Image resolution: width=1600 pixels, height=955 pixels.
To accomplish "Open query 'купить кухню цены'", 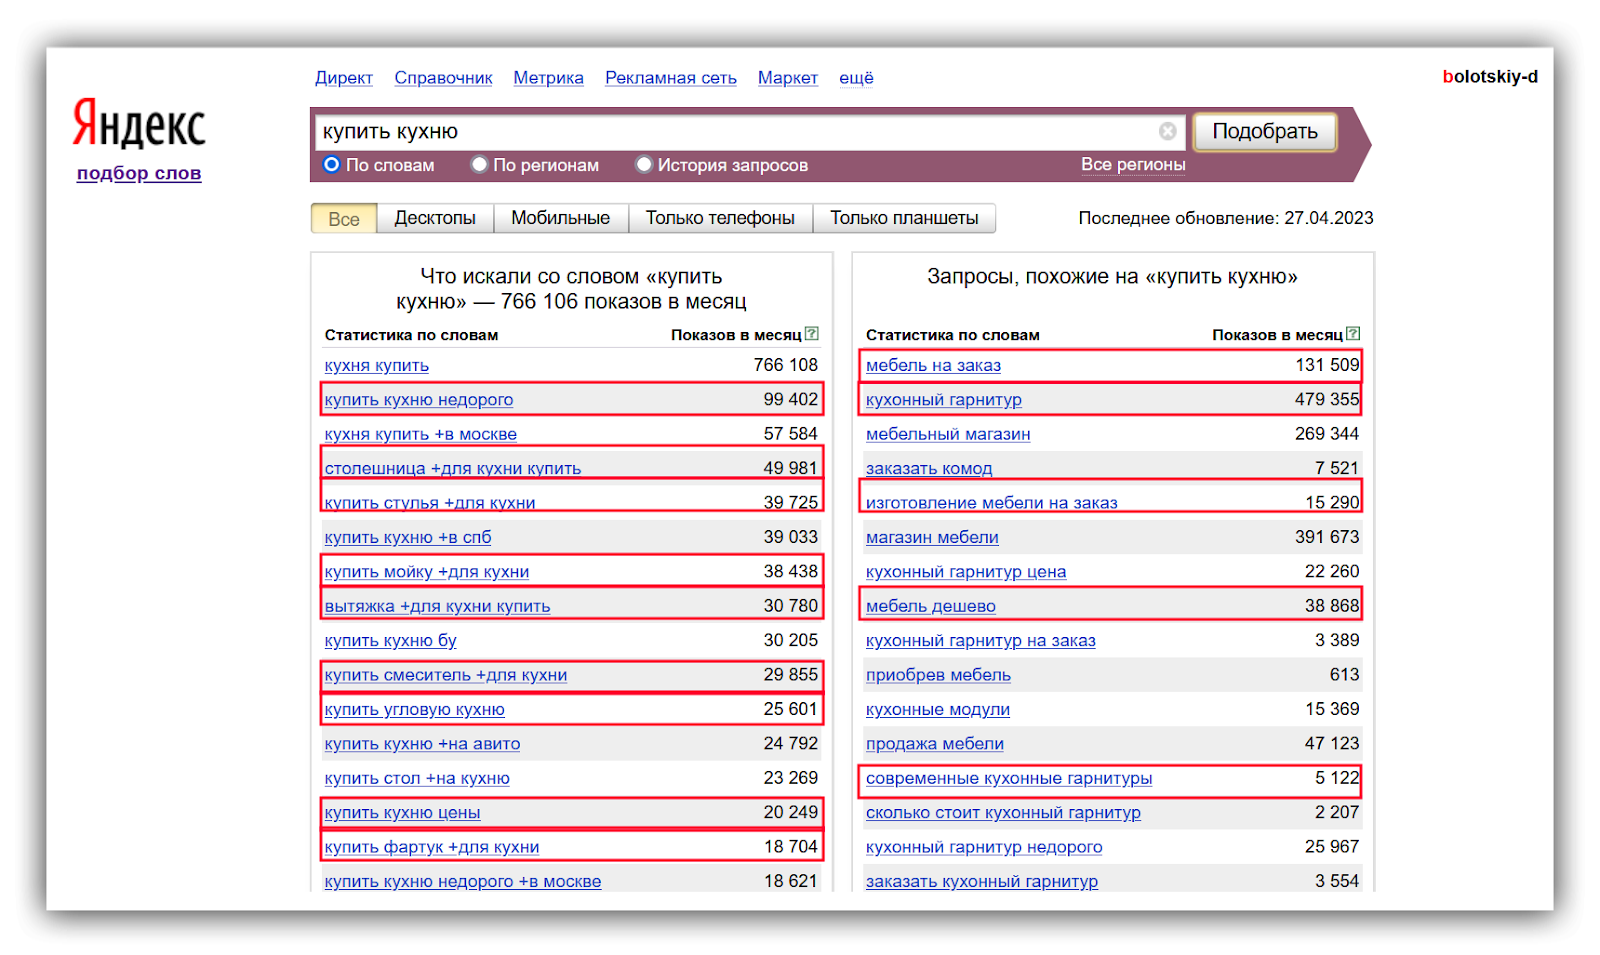I will click(403, 813).
